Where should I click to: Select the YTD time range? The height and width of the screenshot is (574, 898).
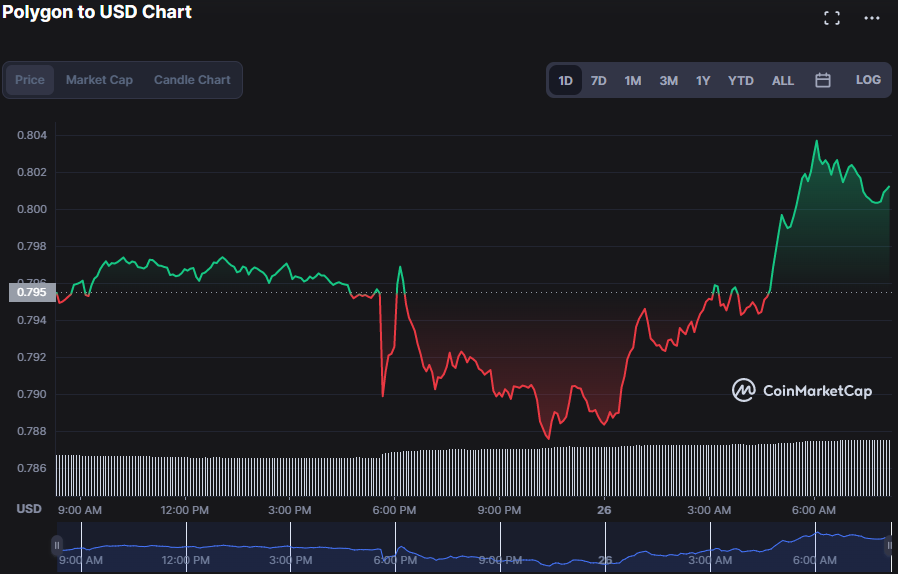741,80
